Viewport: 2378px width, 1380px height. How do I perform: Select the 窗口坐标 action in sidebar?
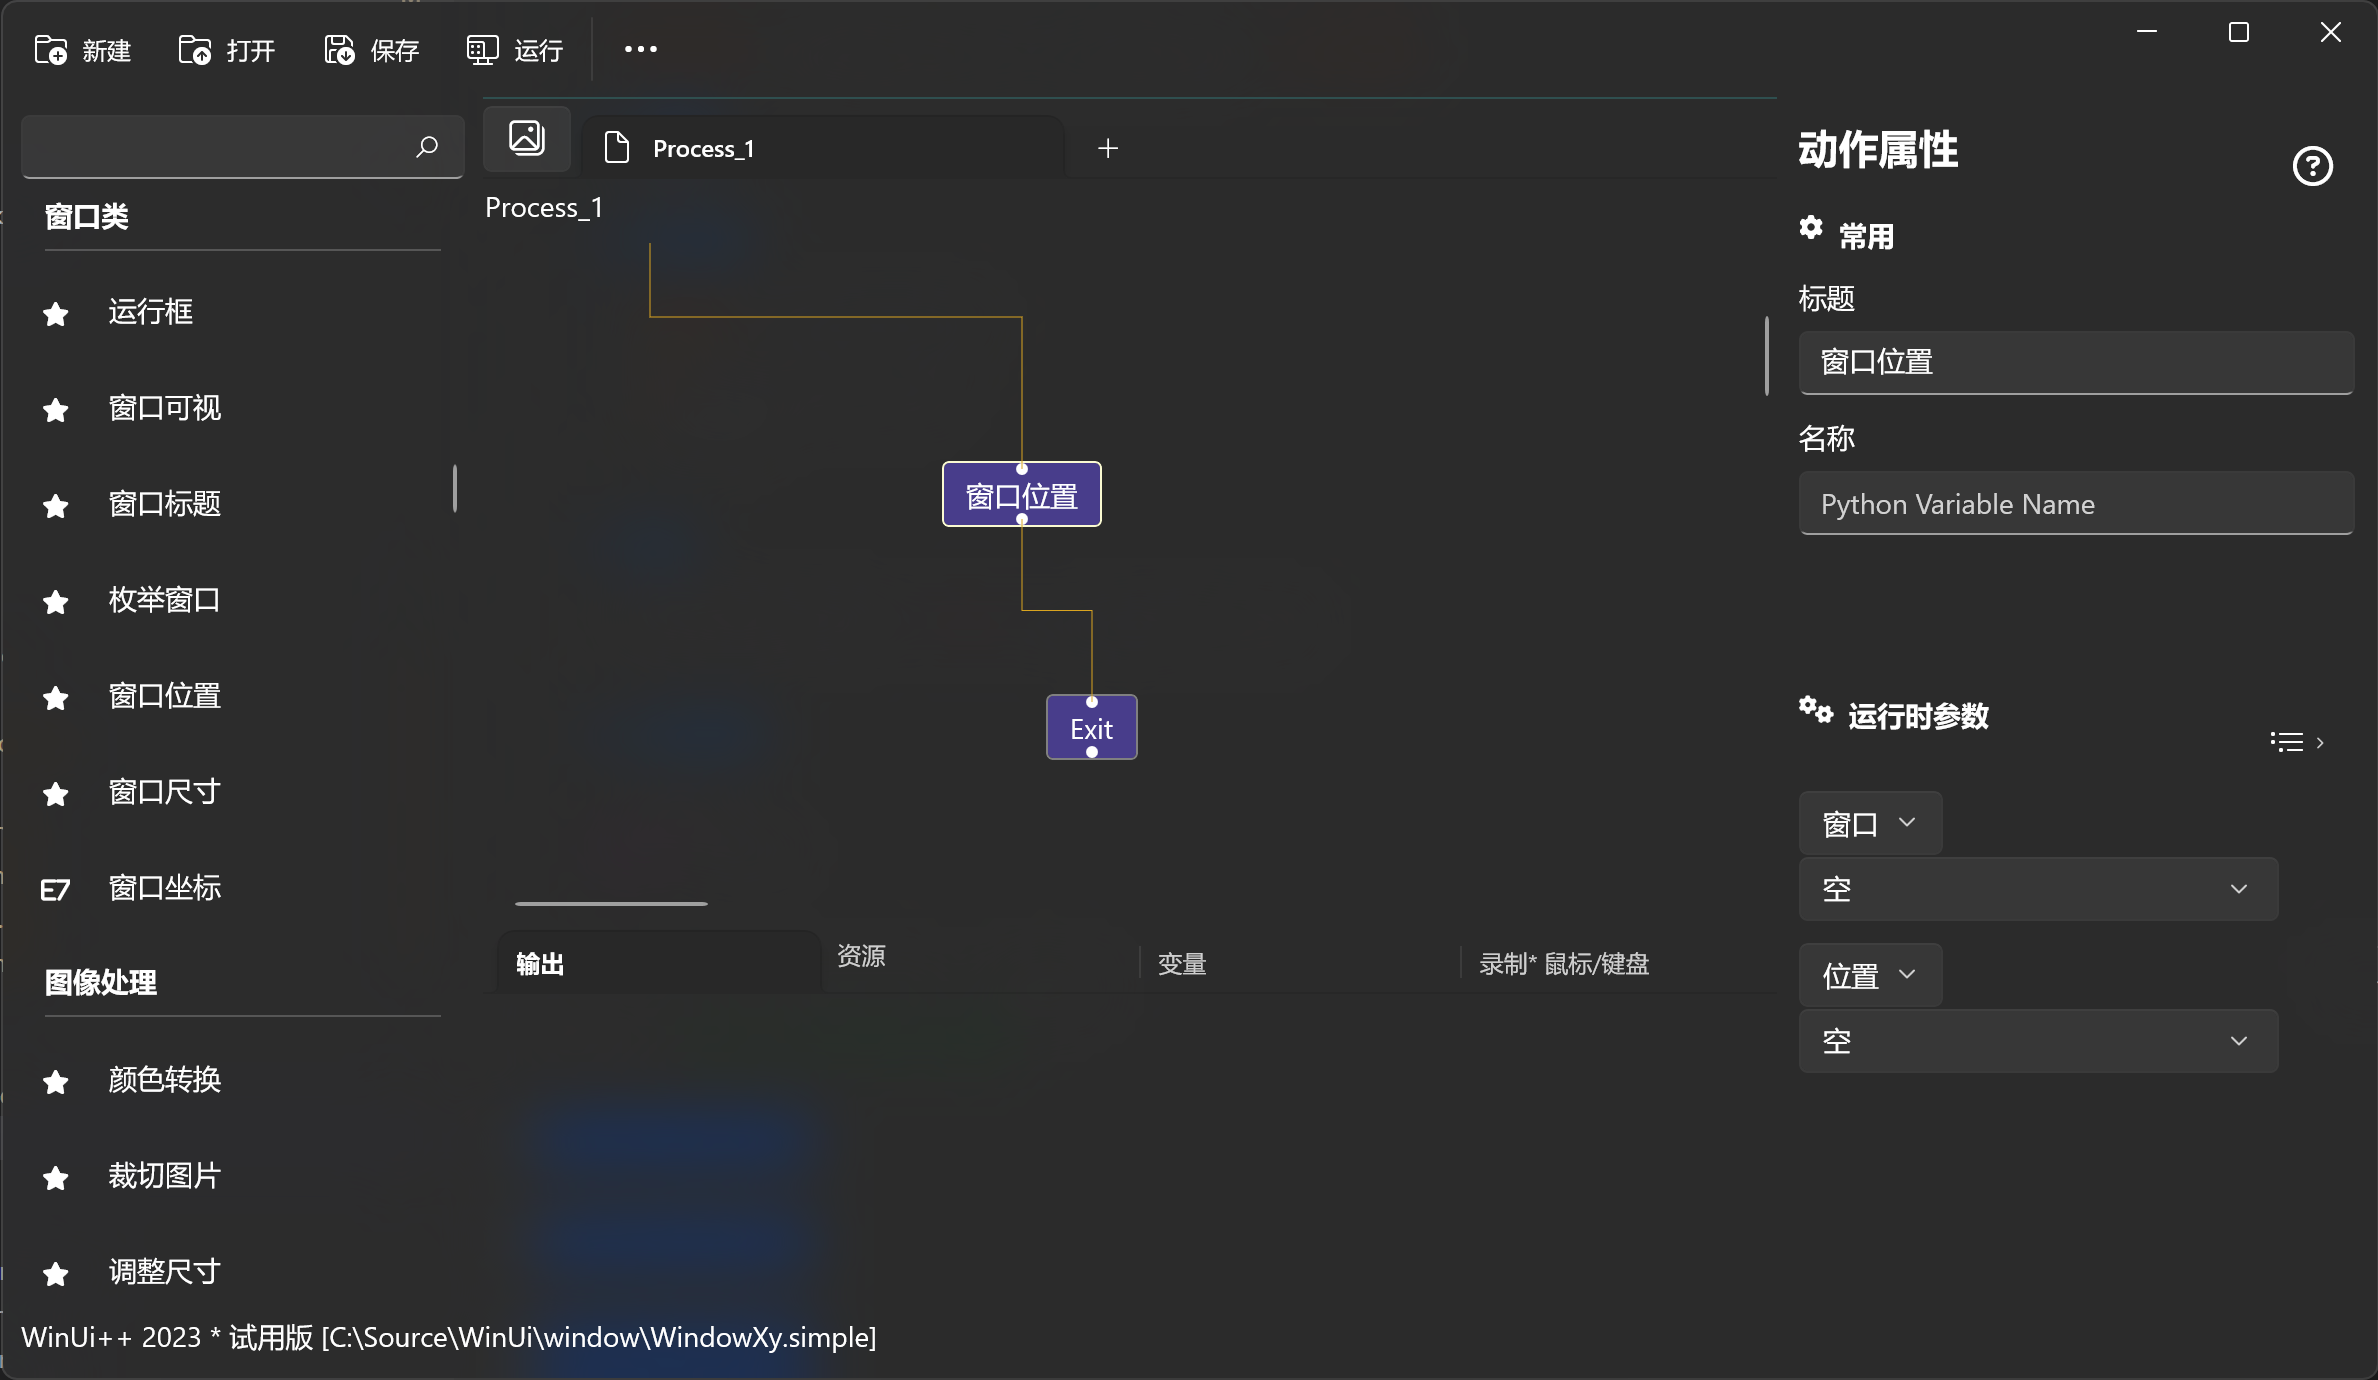[165, 888]
